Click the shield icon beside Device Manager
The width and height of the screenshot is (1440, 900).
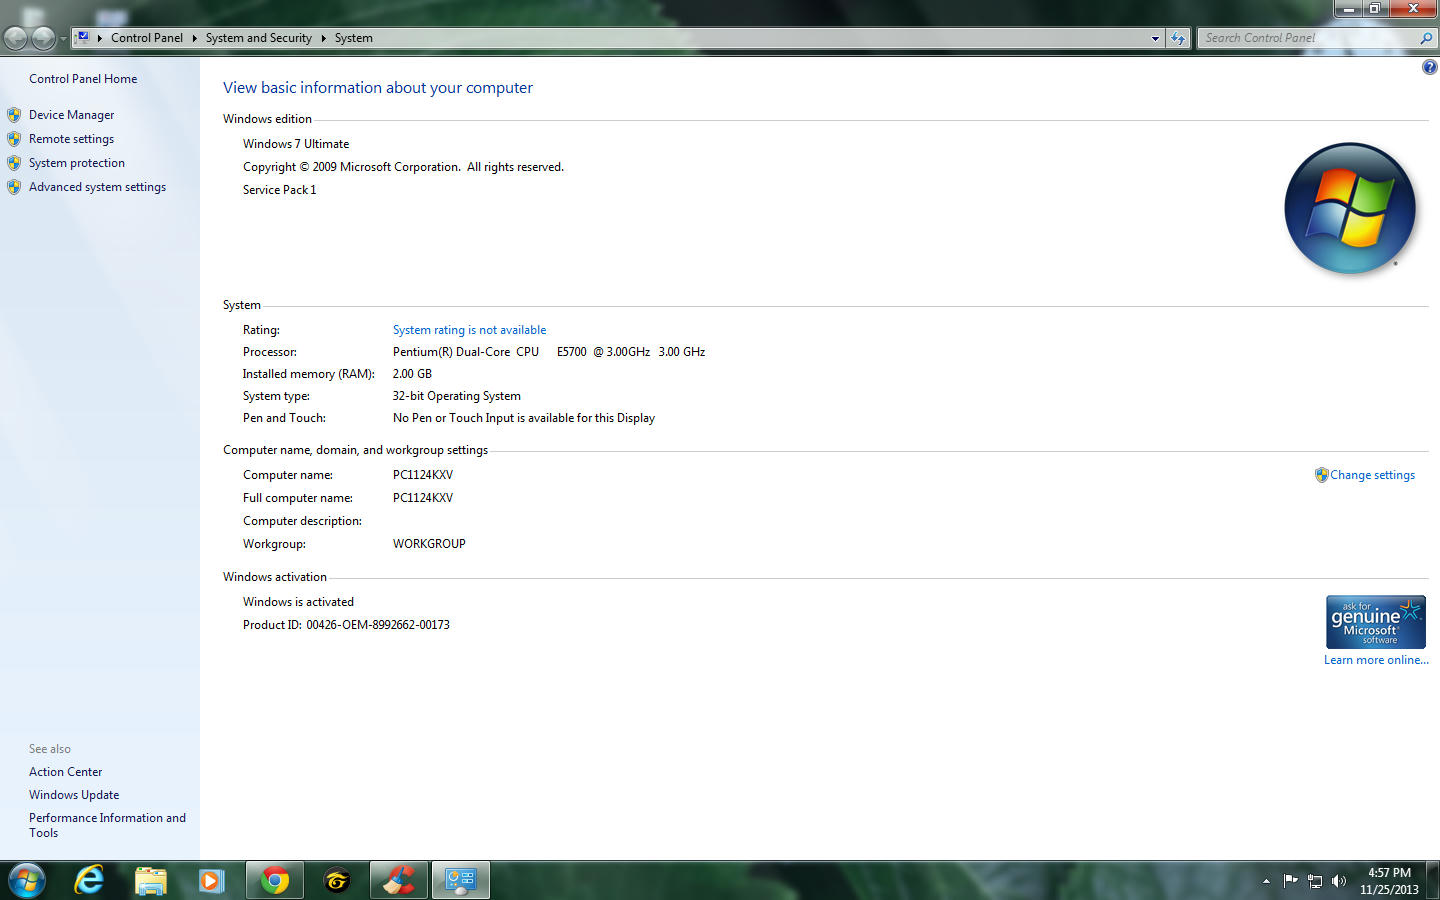14,115
